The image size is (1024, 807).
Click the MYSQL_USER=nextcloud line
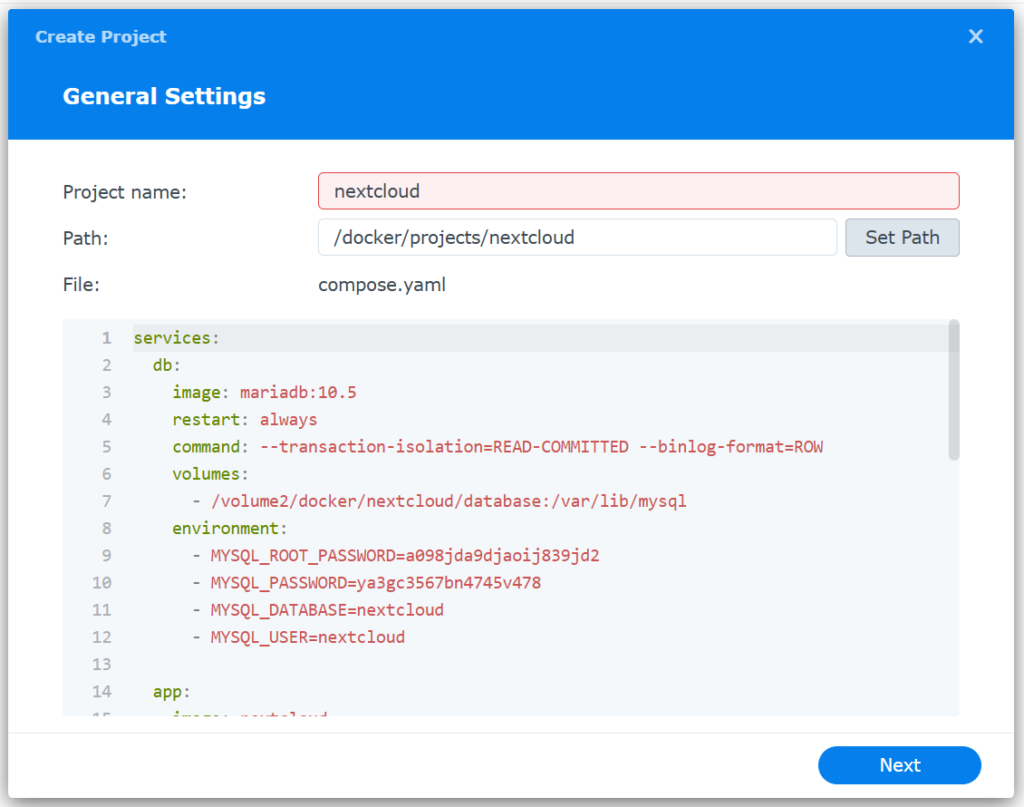pyautogui.click(x=298, y=637)
